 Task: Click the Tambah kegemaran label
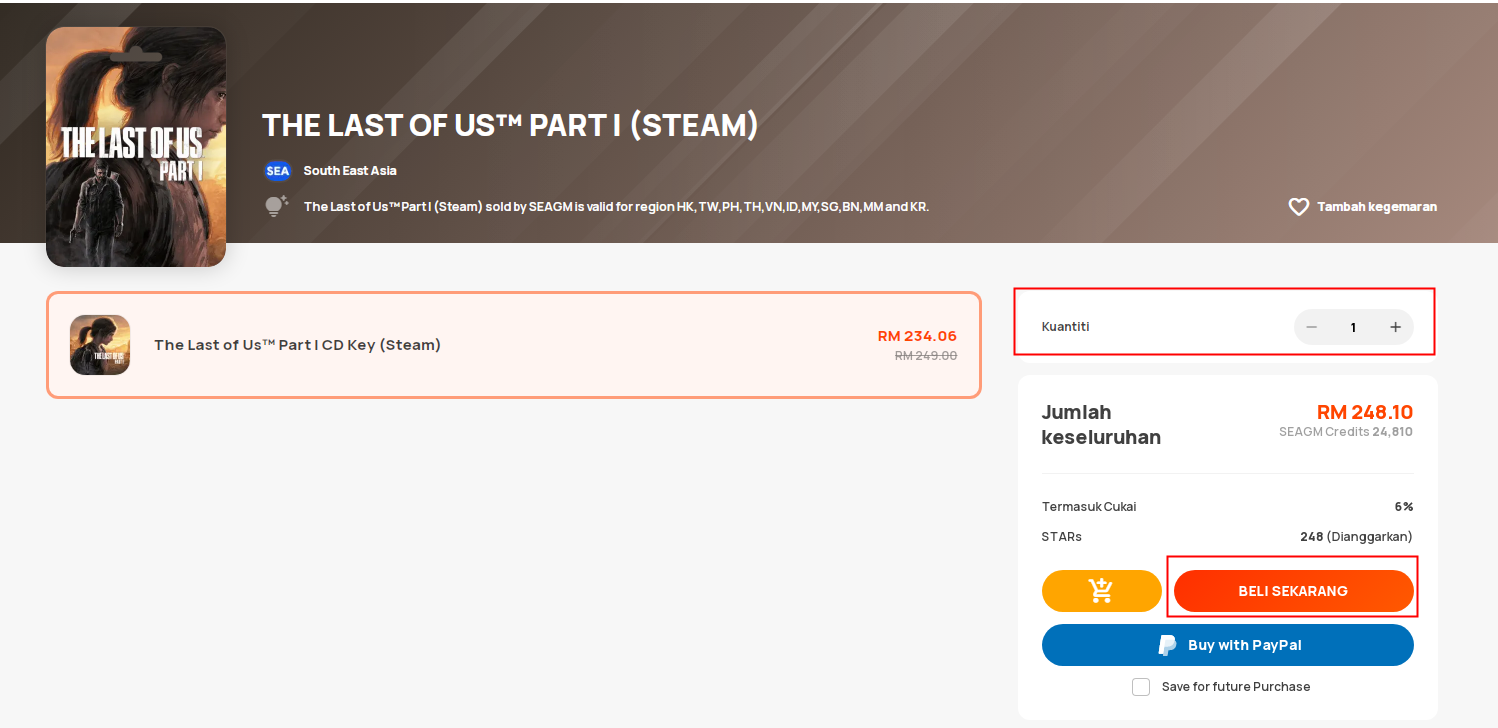point(1376,207)
